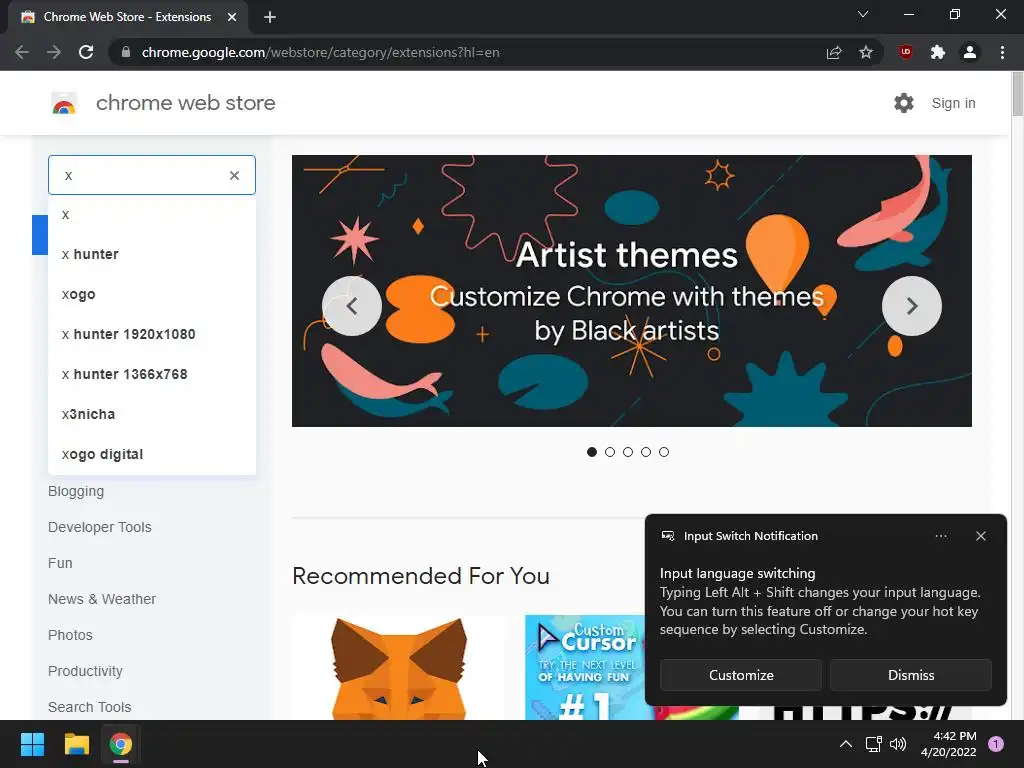The image size is (1024, 768).
Task: Open the Developer Tools category
Action: tap(99, 527)
